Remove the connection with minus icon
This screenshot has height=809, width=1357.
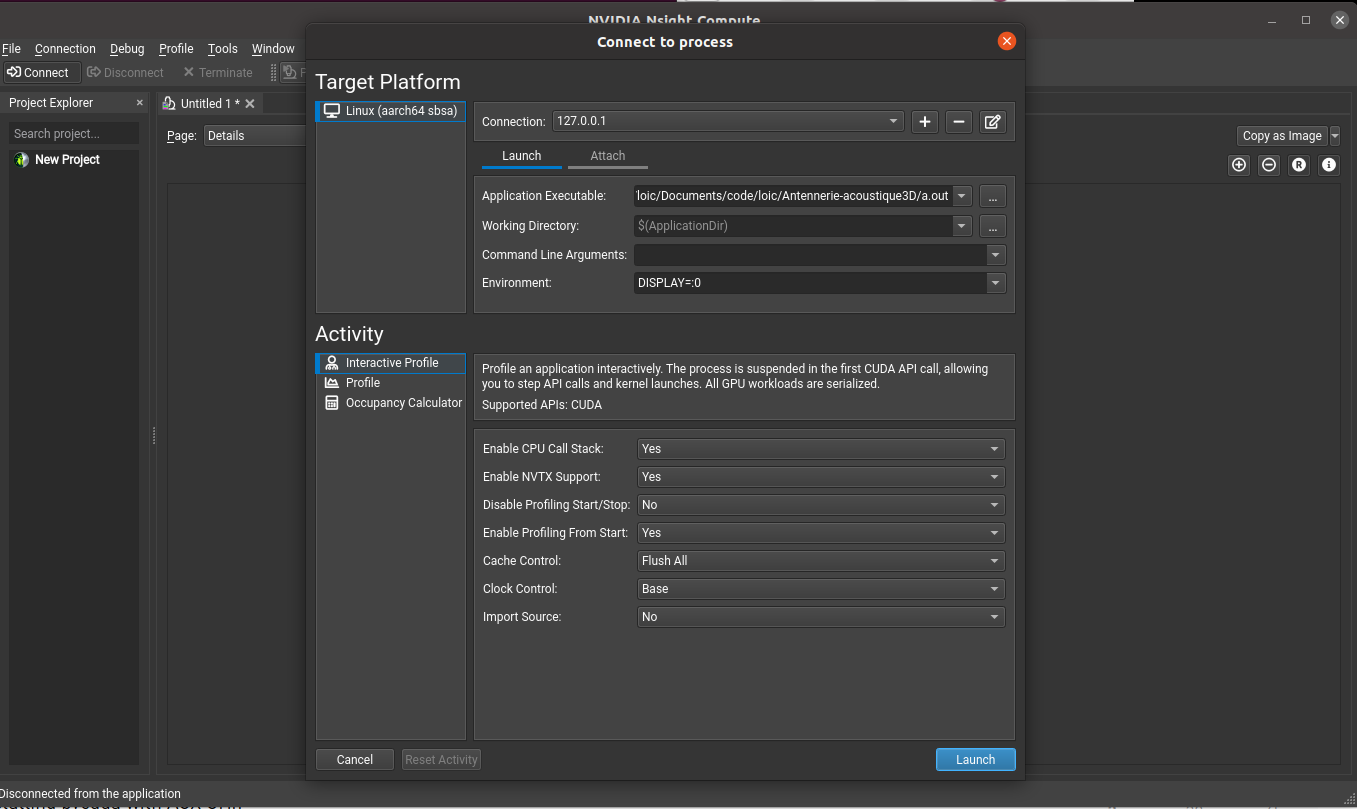(x=958, y=122)
